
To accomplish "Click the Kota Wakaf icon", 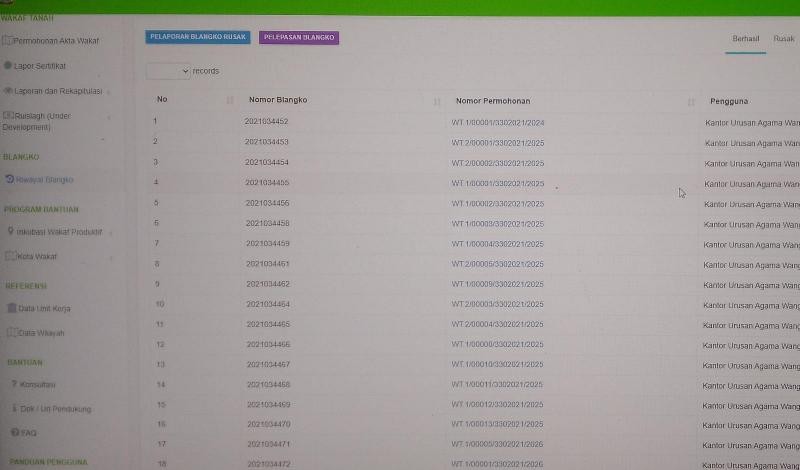I will tap(11, 256).
